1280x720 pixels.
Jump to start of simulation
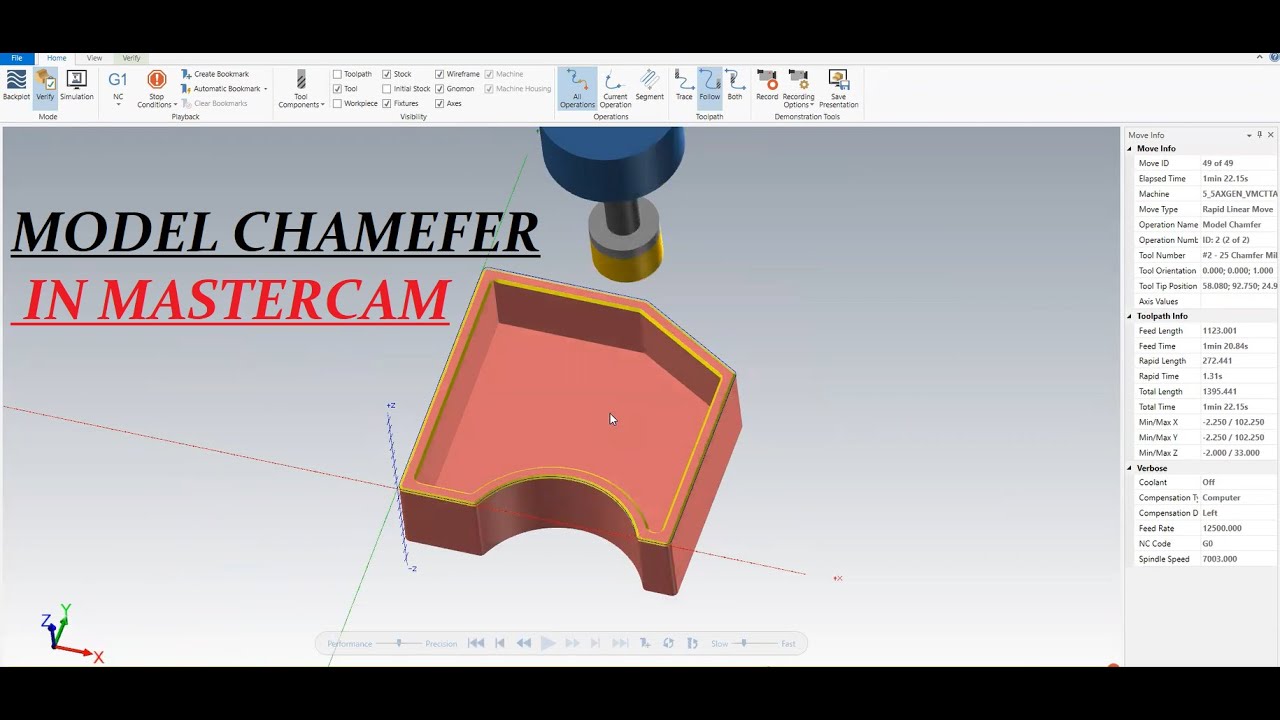coord(476,643)
